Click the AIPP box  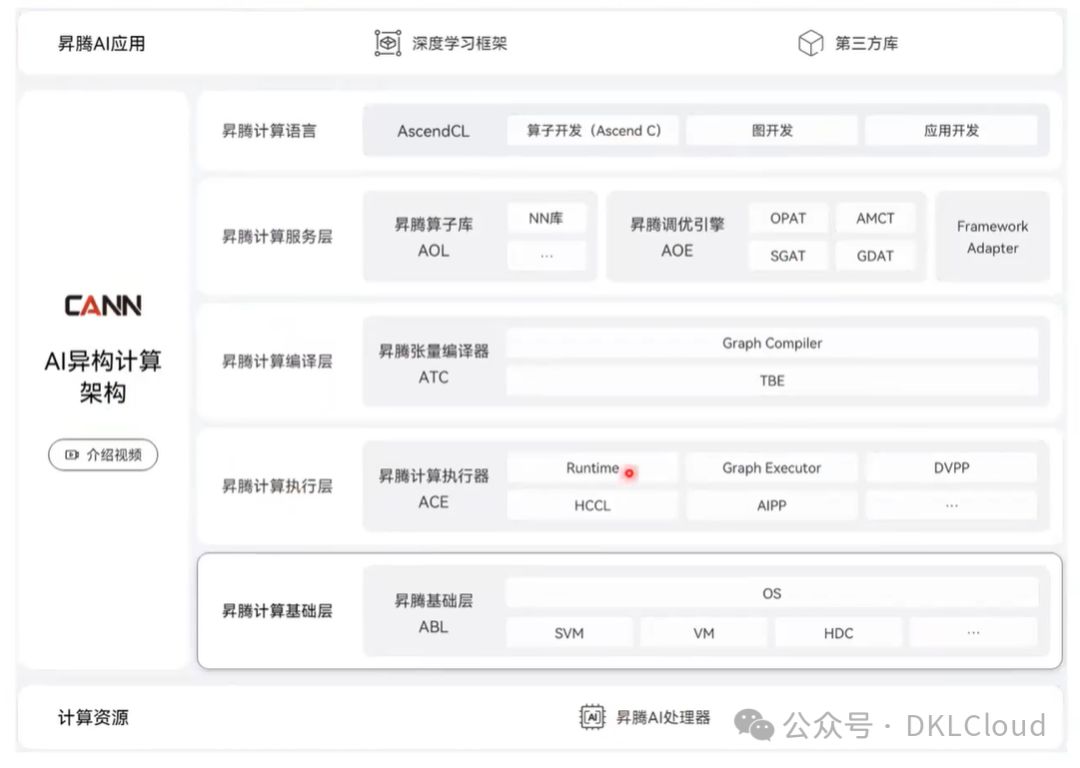[x=772, y=505]
